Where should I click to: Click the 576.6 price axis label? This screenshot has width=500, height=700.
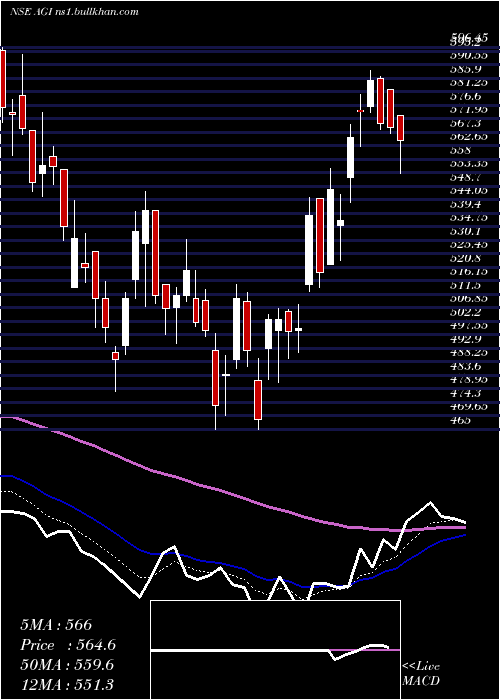[x=465, y=96]
